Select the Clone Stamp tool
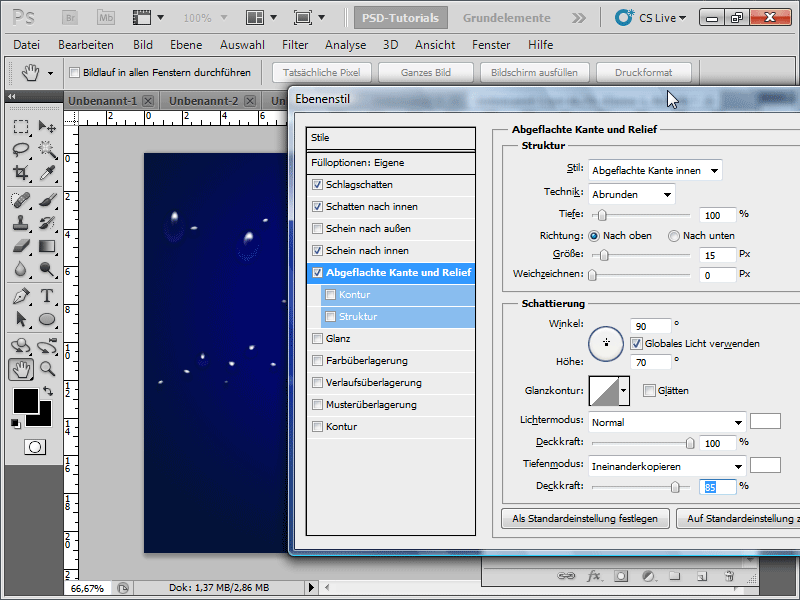This screenshot has height=600, width=800. click(21, 223)
